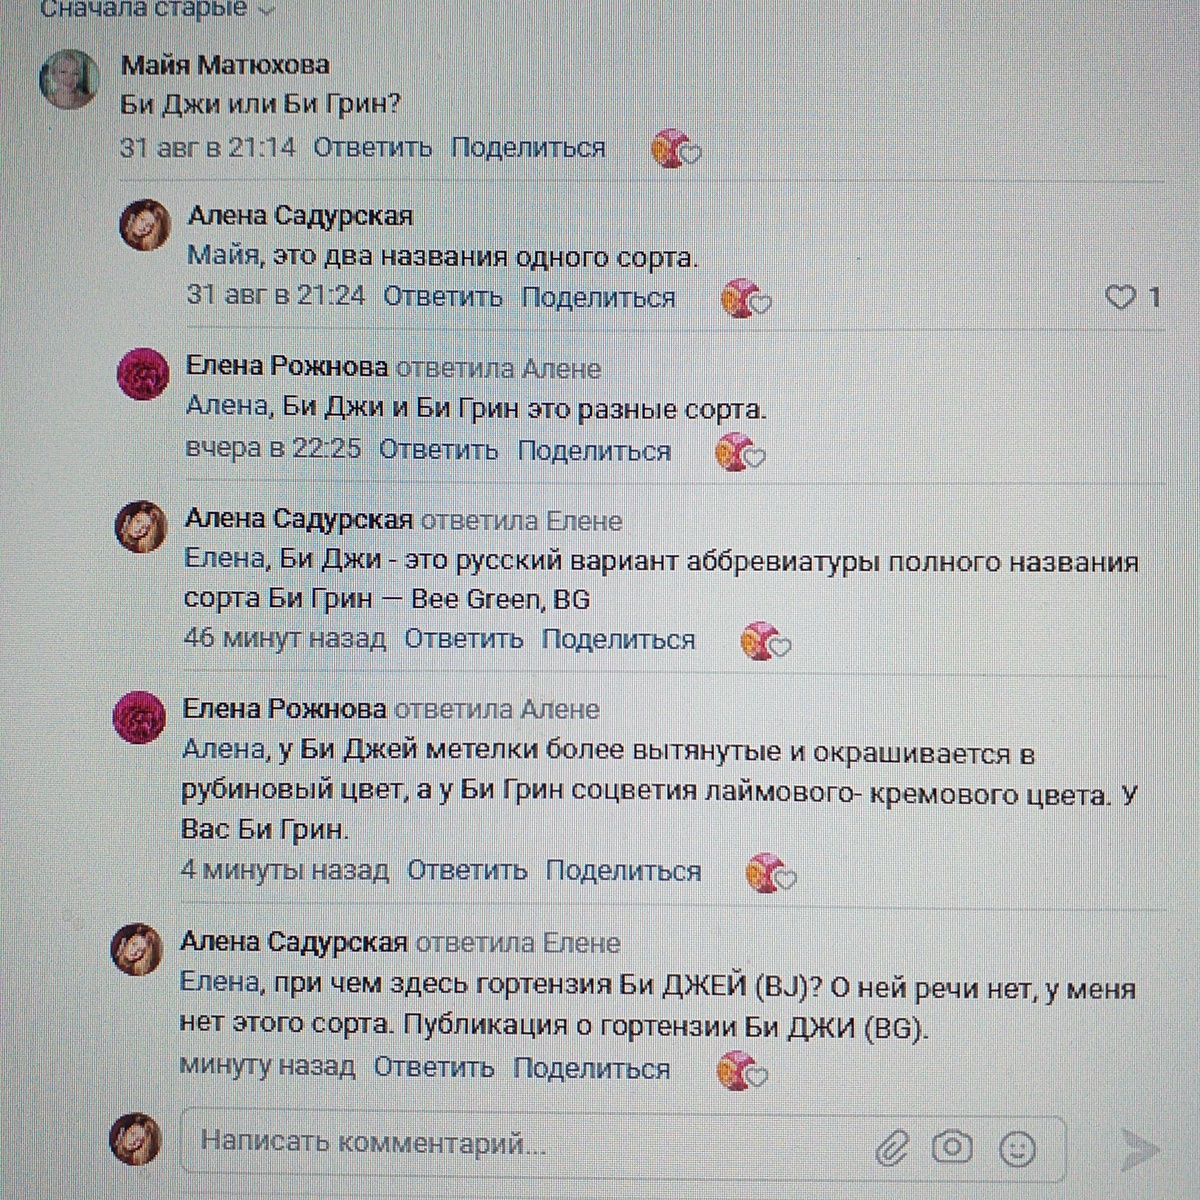
Task: Send comment with the arrow icon
Action: pos(1137,1149)
